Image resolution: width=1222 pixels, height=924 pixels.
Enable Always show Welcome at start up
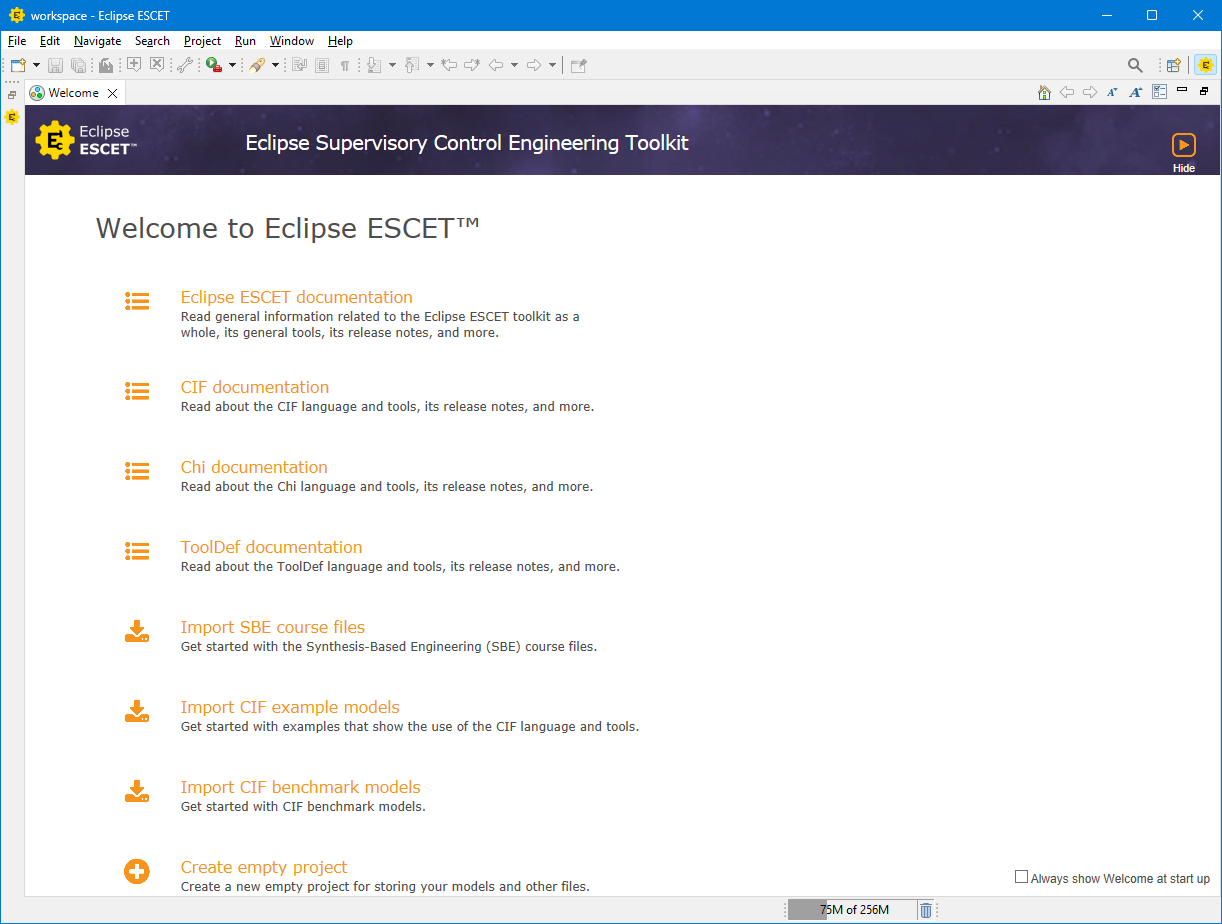pos(1021,877)
